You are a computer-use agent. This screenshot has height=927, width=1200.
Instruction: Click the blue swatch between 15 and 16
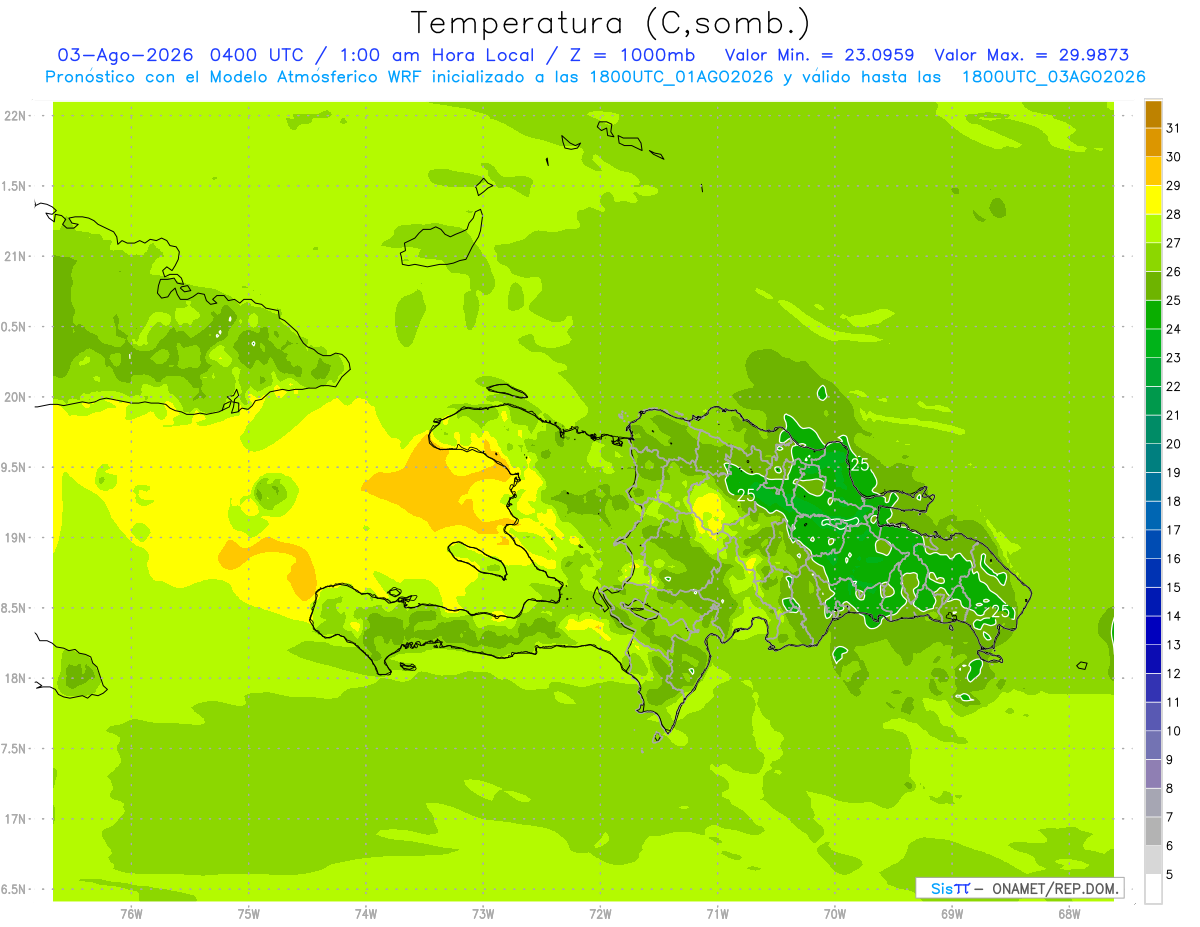point(1153,573)
